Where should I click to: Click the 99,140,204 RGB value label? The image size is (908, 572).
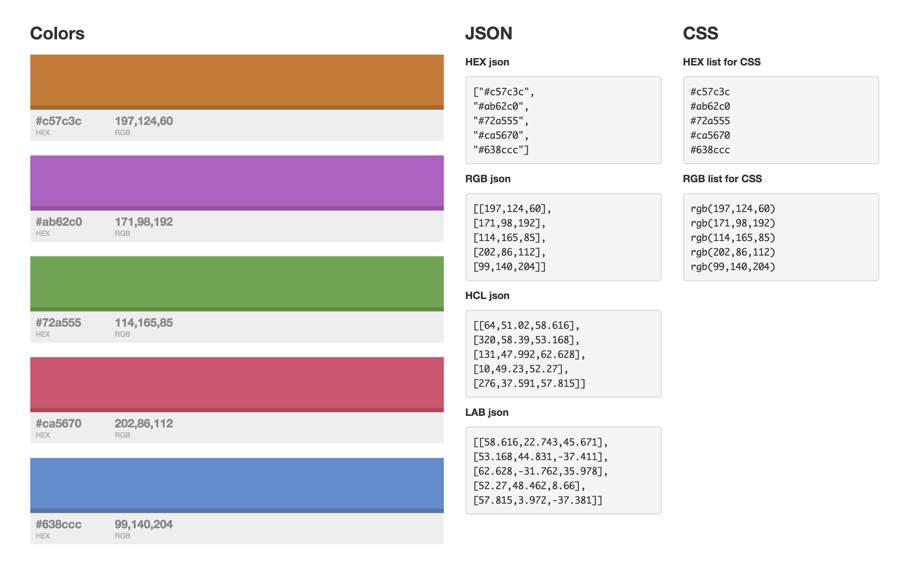[143, 524]
